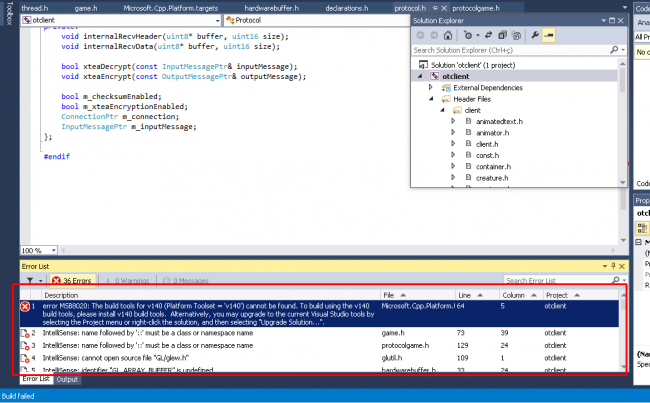This screenshot has width=650, height=403.
Task: Sort errors by the Column header
Action: click(521, 295)
